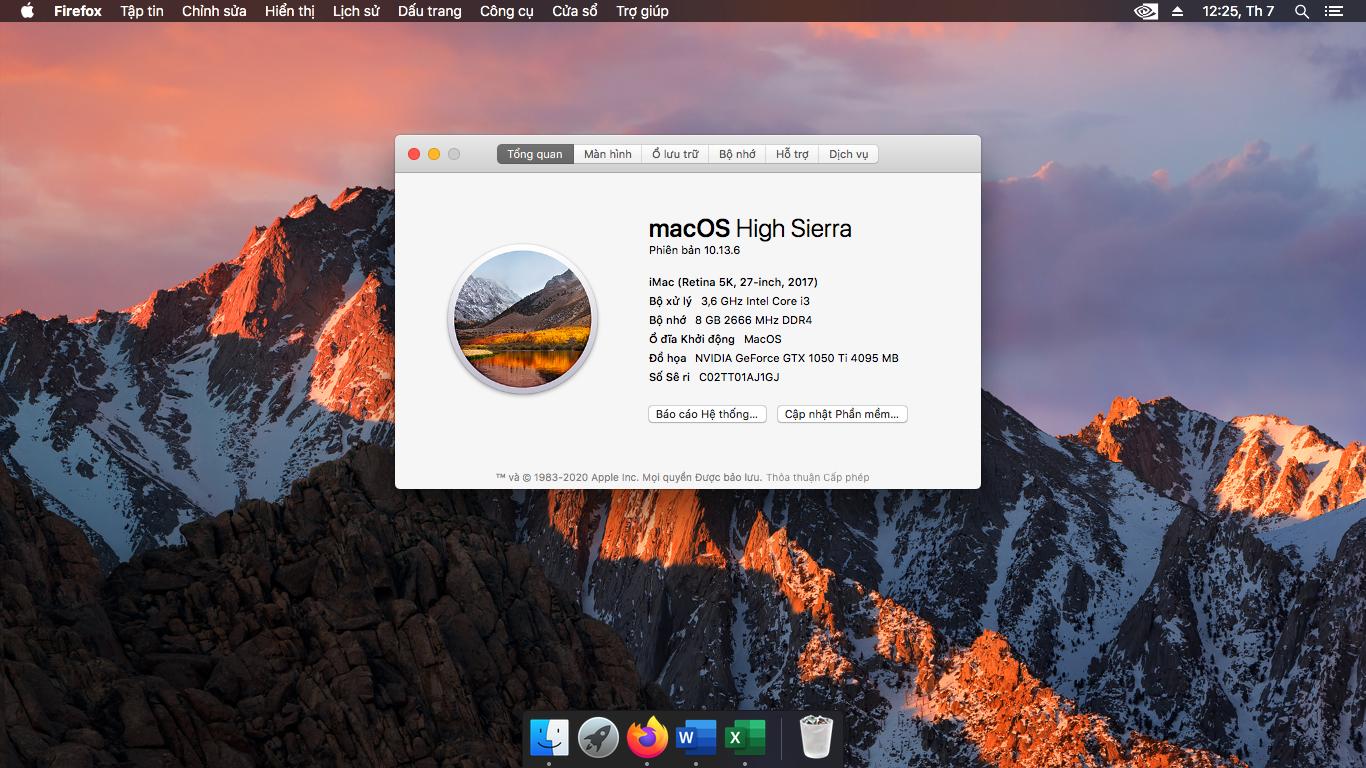The image size is (1366, 768).
Task: Click the Báo cáo Hệ thống button
Action: pyautogui.click(x=708, y=414)
